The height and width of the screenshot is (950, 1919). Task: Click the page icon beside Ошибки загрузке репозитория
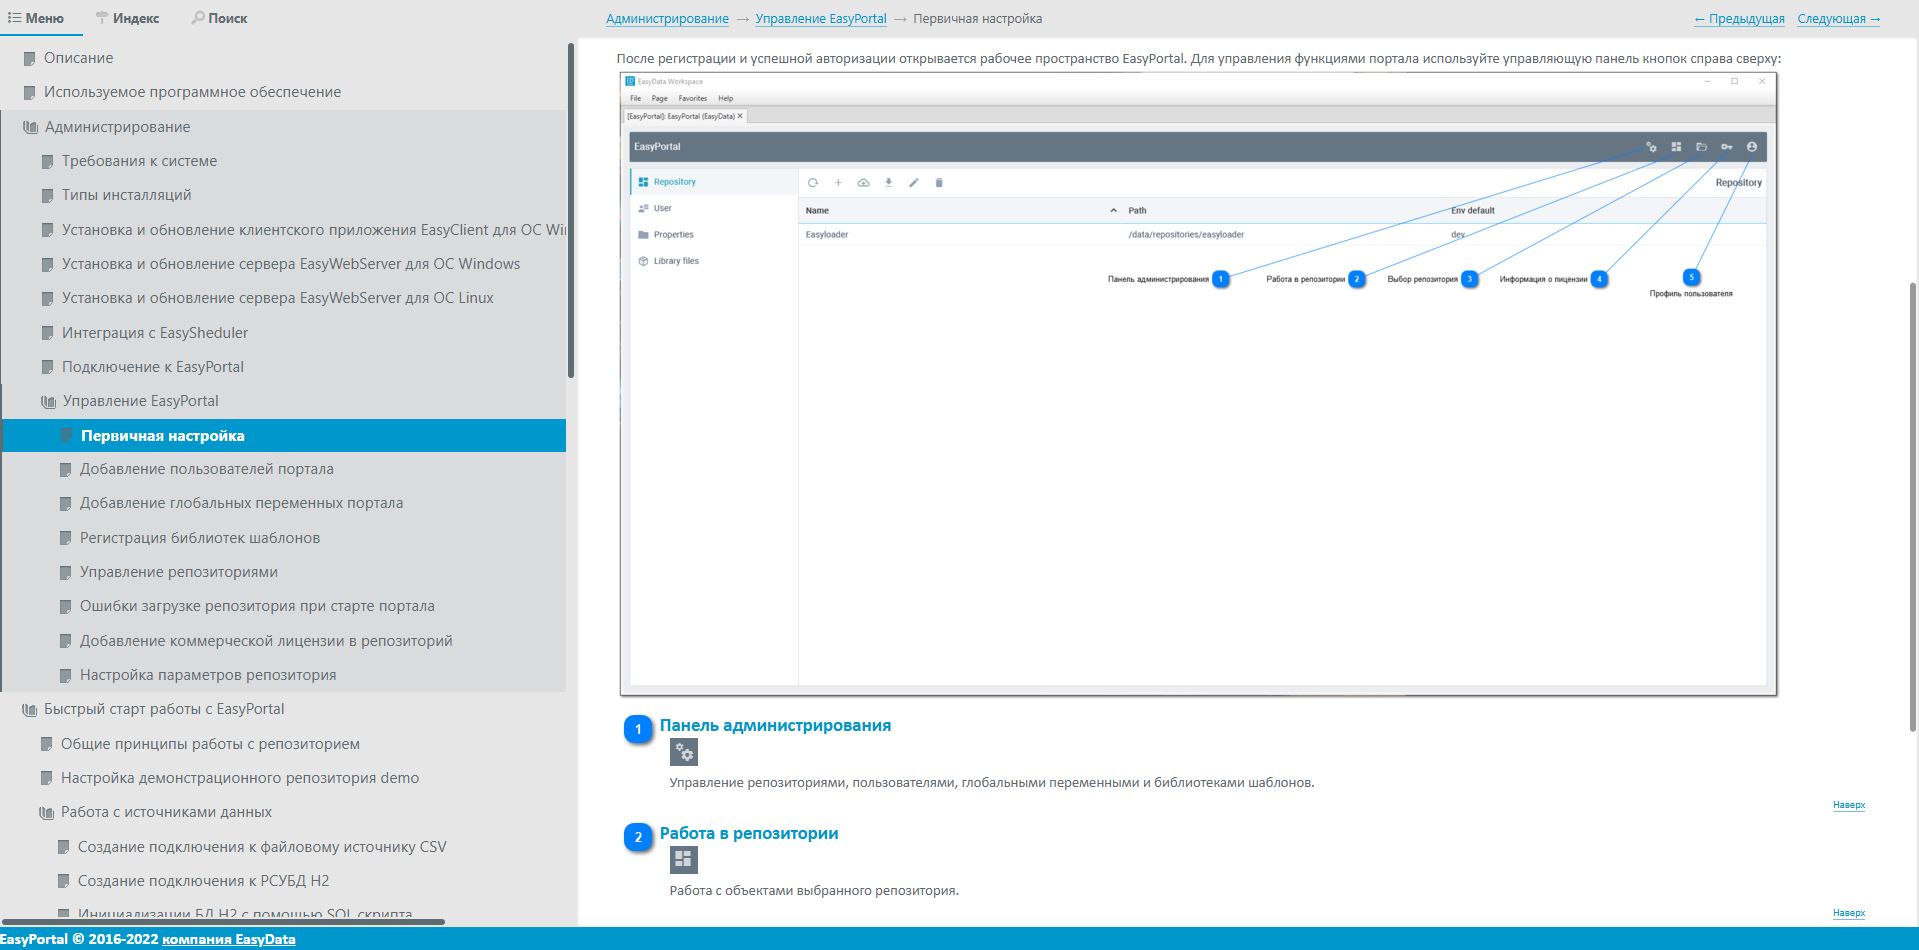point(65,606)
